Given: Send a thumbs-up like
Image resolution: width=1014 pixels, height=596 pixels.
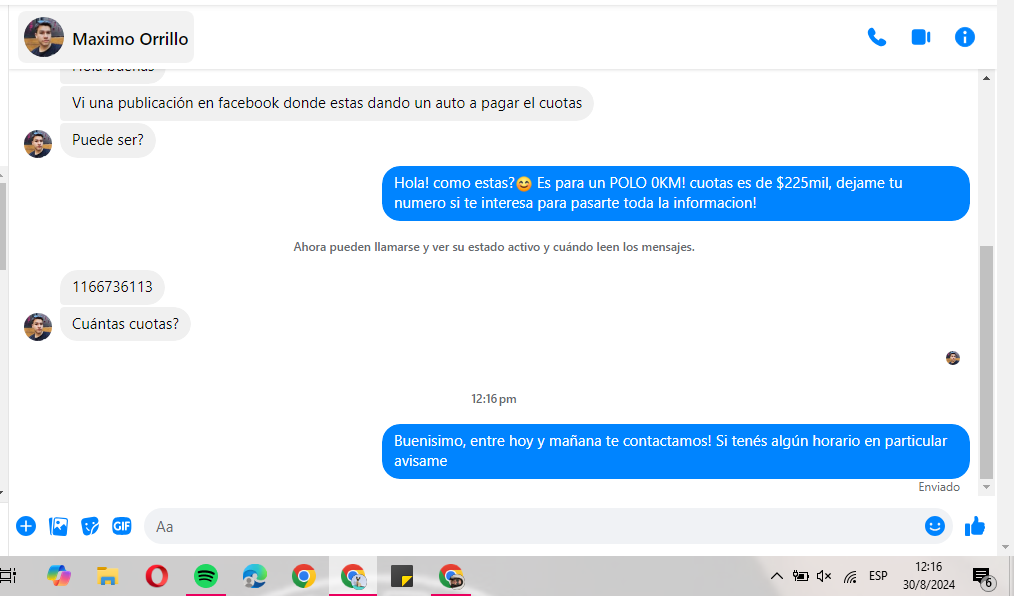Looking at the screenshot, I should click(975, 526).
